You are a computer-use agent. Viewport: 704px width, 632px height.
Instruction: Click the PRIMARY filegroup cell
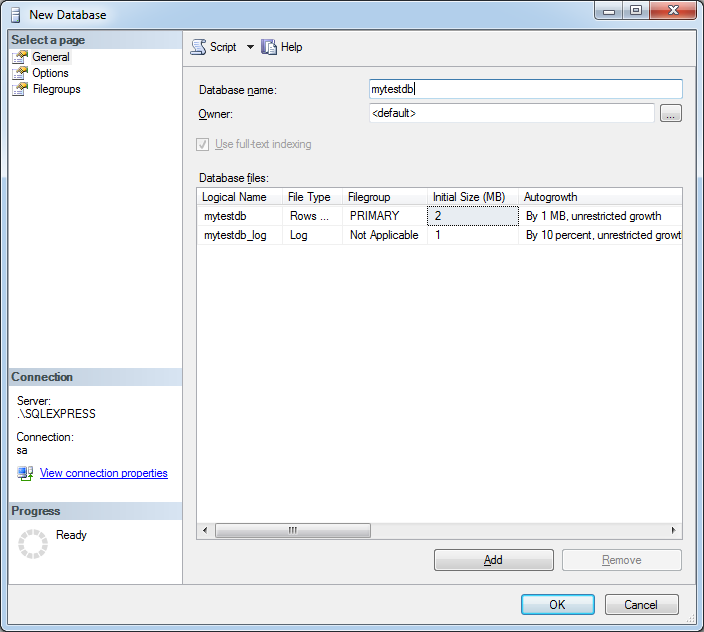point(385,216)
